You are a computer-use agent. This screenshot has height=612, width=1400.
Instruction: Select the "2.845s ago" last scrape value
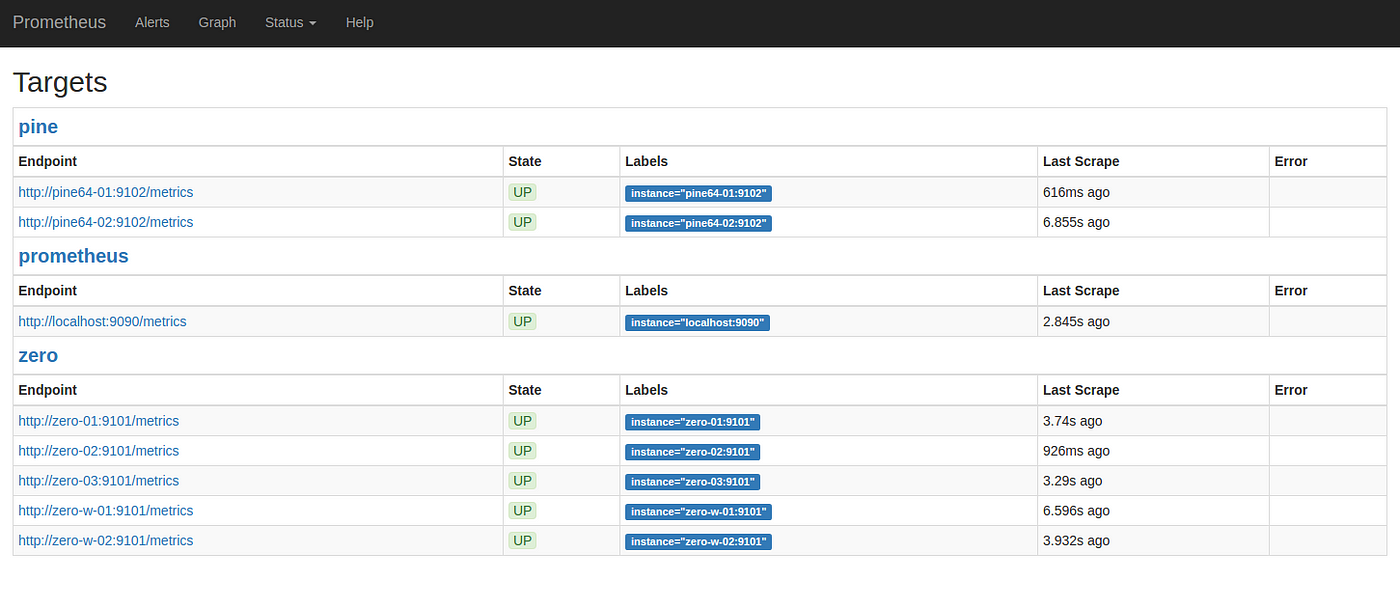(x=1076, y=321)
